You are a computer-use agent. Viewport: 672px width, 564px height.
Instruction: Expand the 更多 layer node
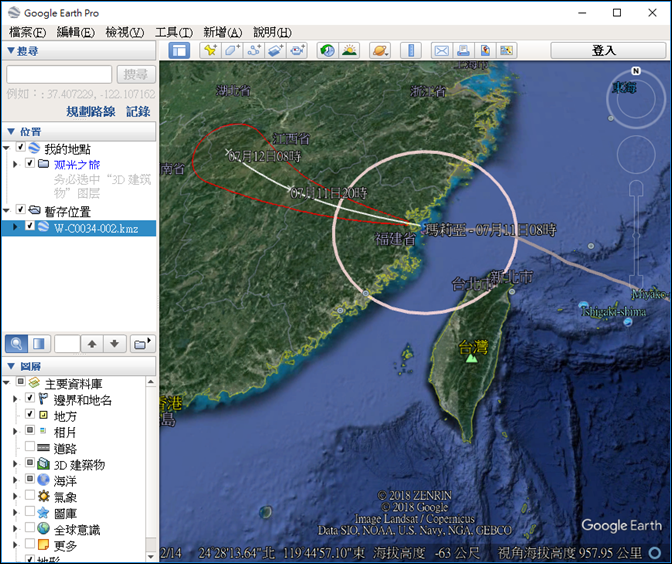15,545
